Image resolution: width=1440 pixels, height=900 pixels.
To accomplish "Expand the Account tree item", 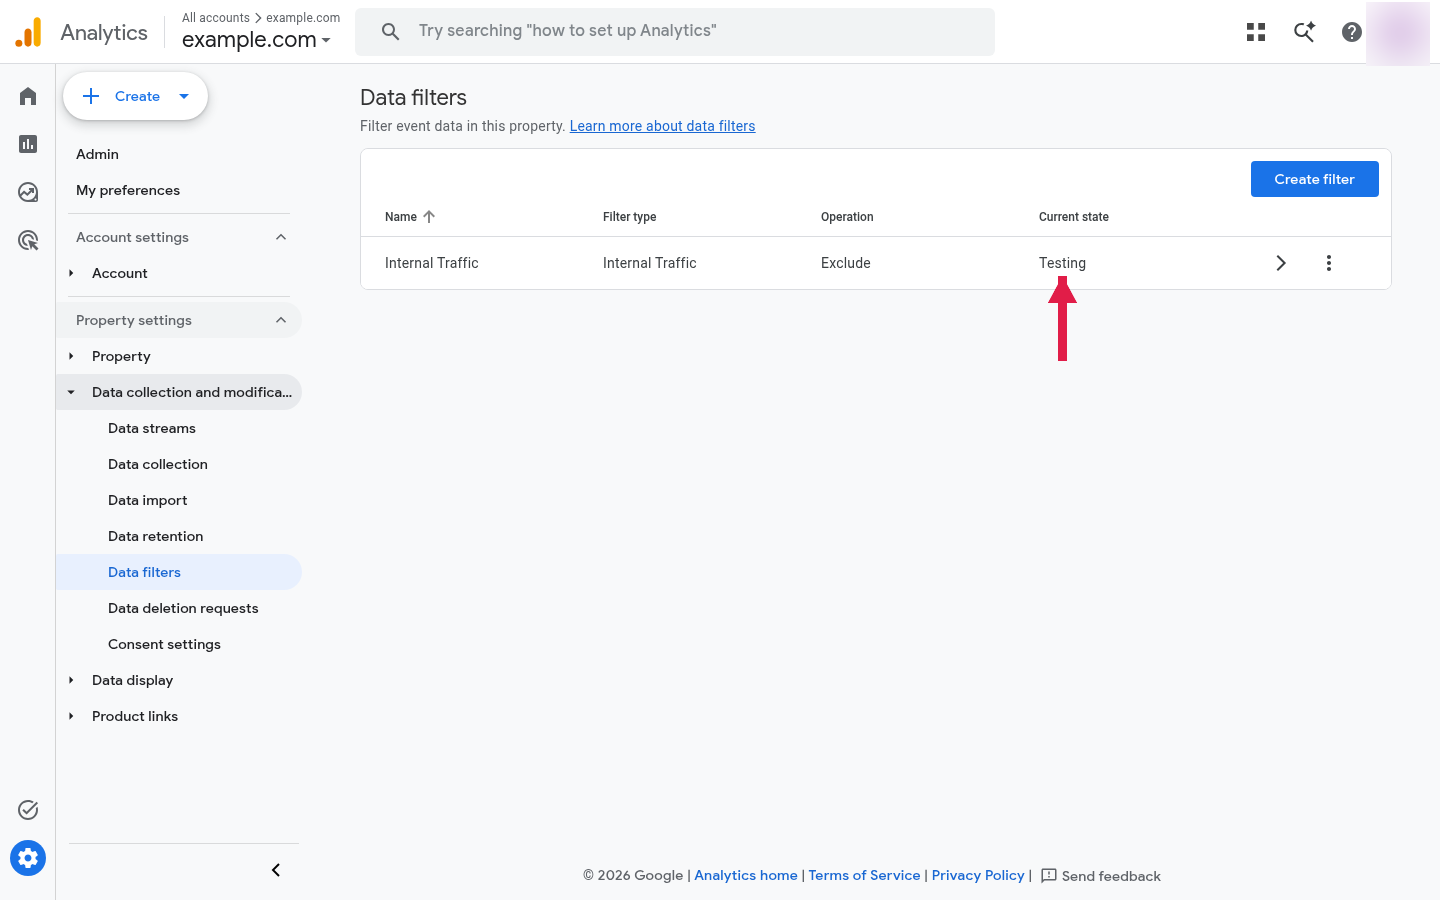I will click(x=71, y=273).
